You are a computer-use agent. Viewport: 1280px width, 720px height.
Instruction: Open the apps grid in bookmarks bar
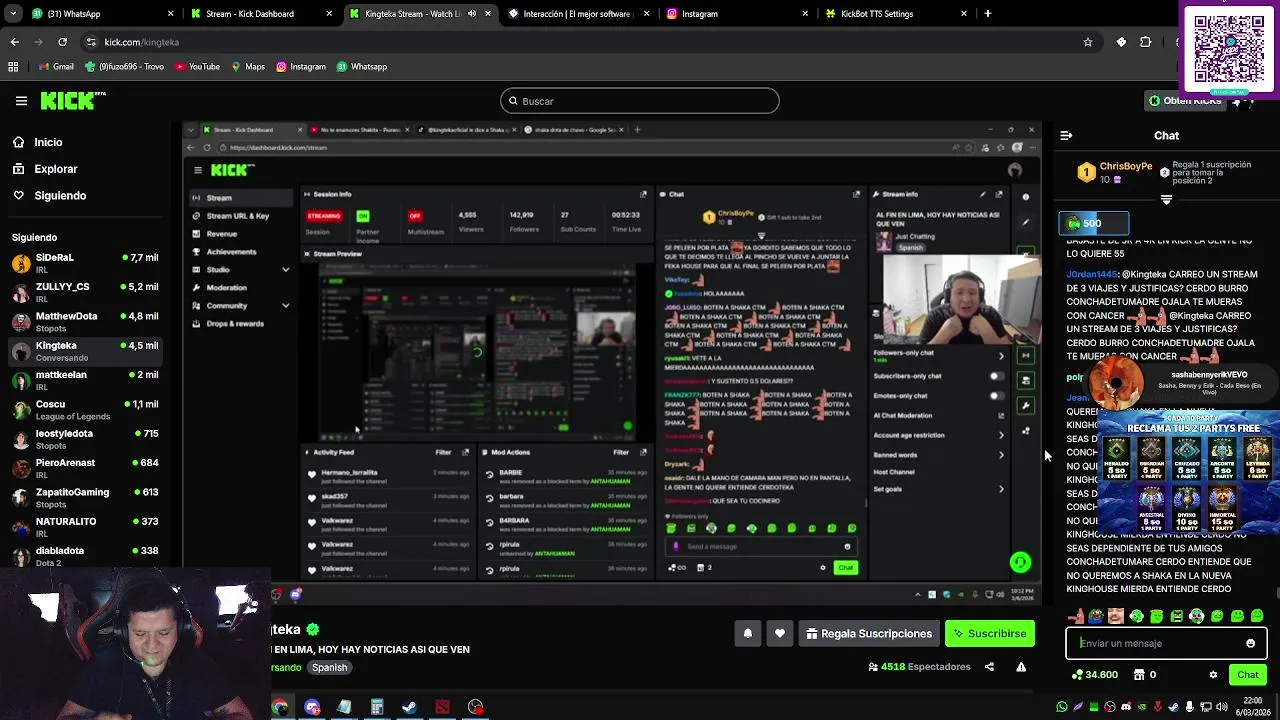point(13,67)
